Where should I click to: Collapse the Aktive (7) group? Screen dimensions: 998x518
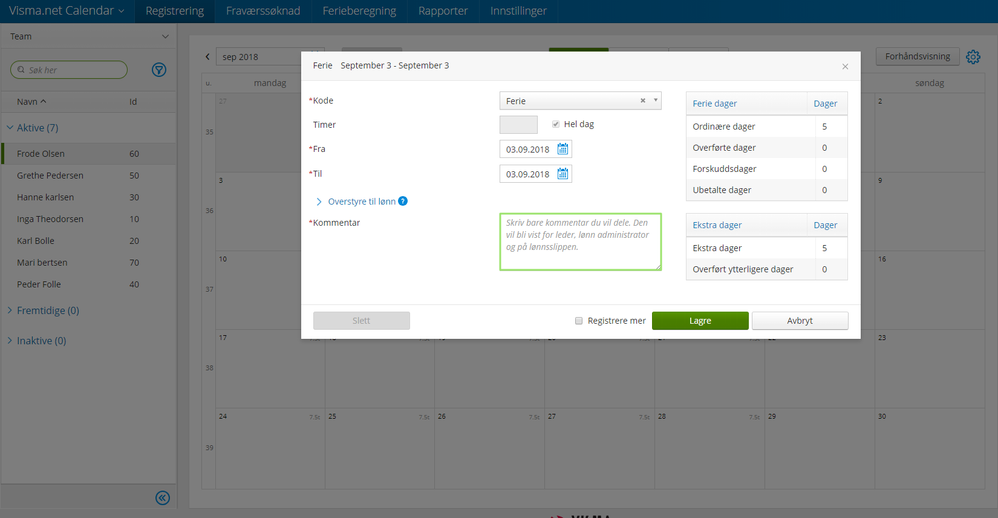(33, 128)
